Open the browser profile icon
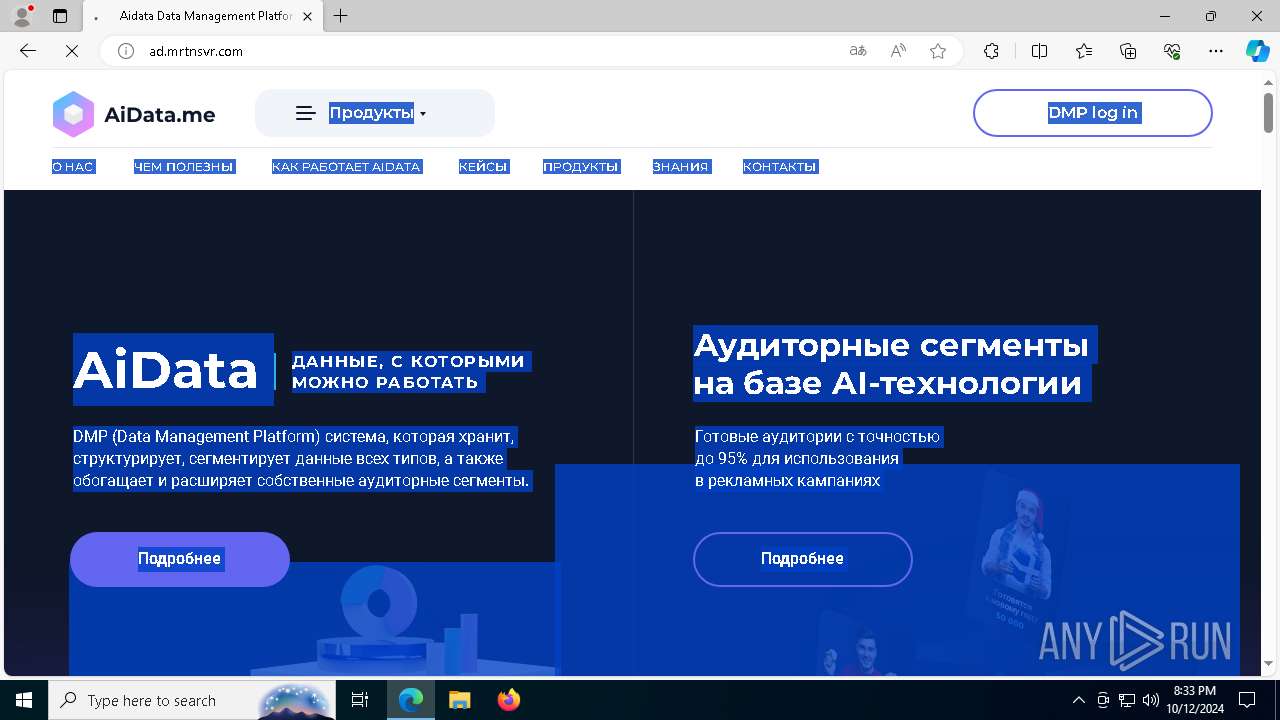The image size is (1280, 720). click(x=22, y=16)
